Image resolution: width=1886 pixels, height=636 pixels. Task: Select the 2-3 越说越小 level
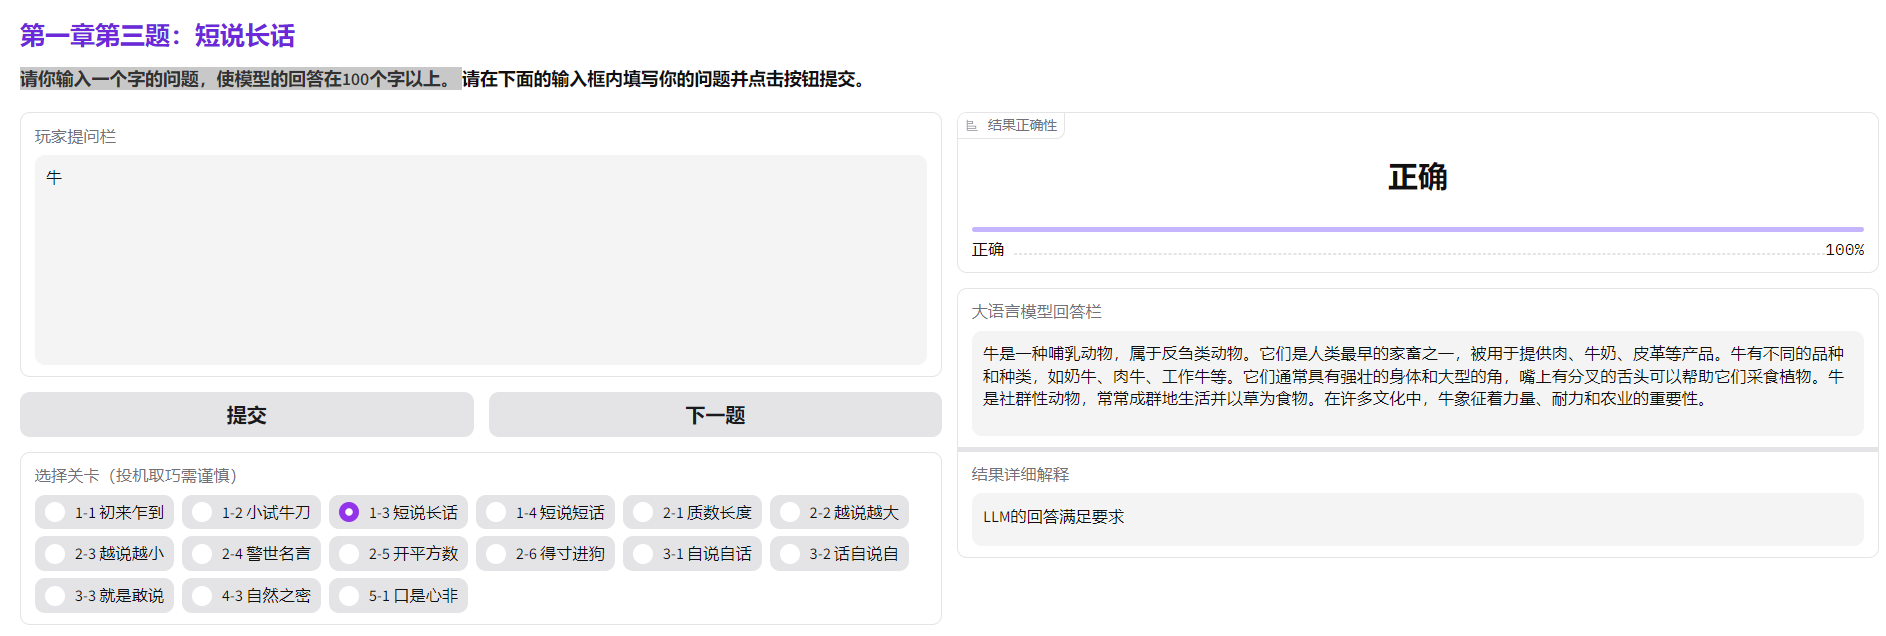(105, 554)
